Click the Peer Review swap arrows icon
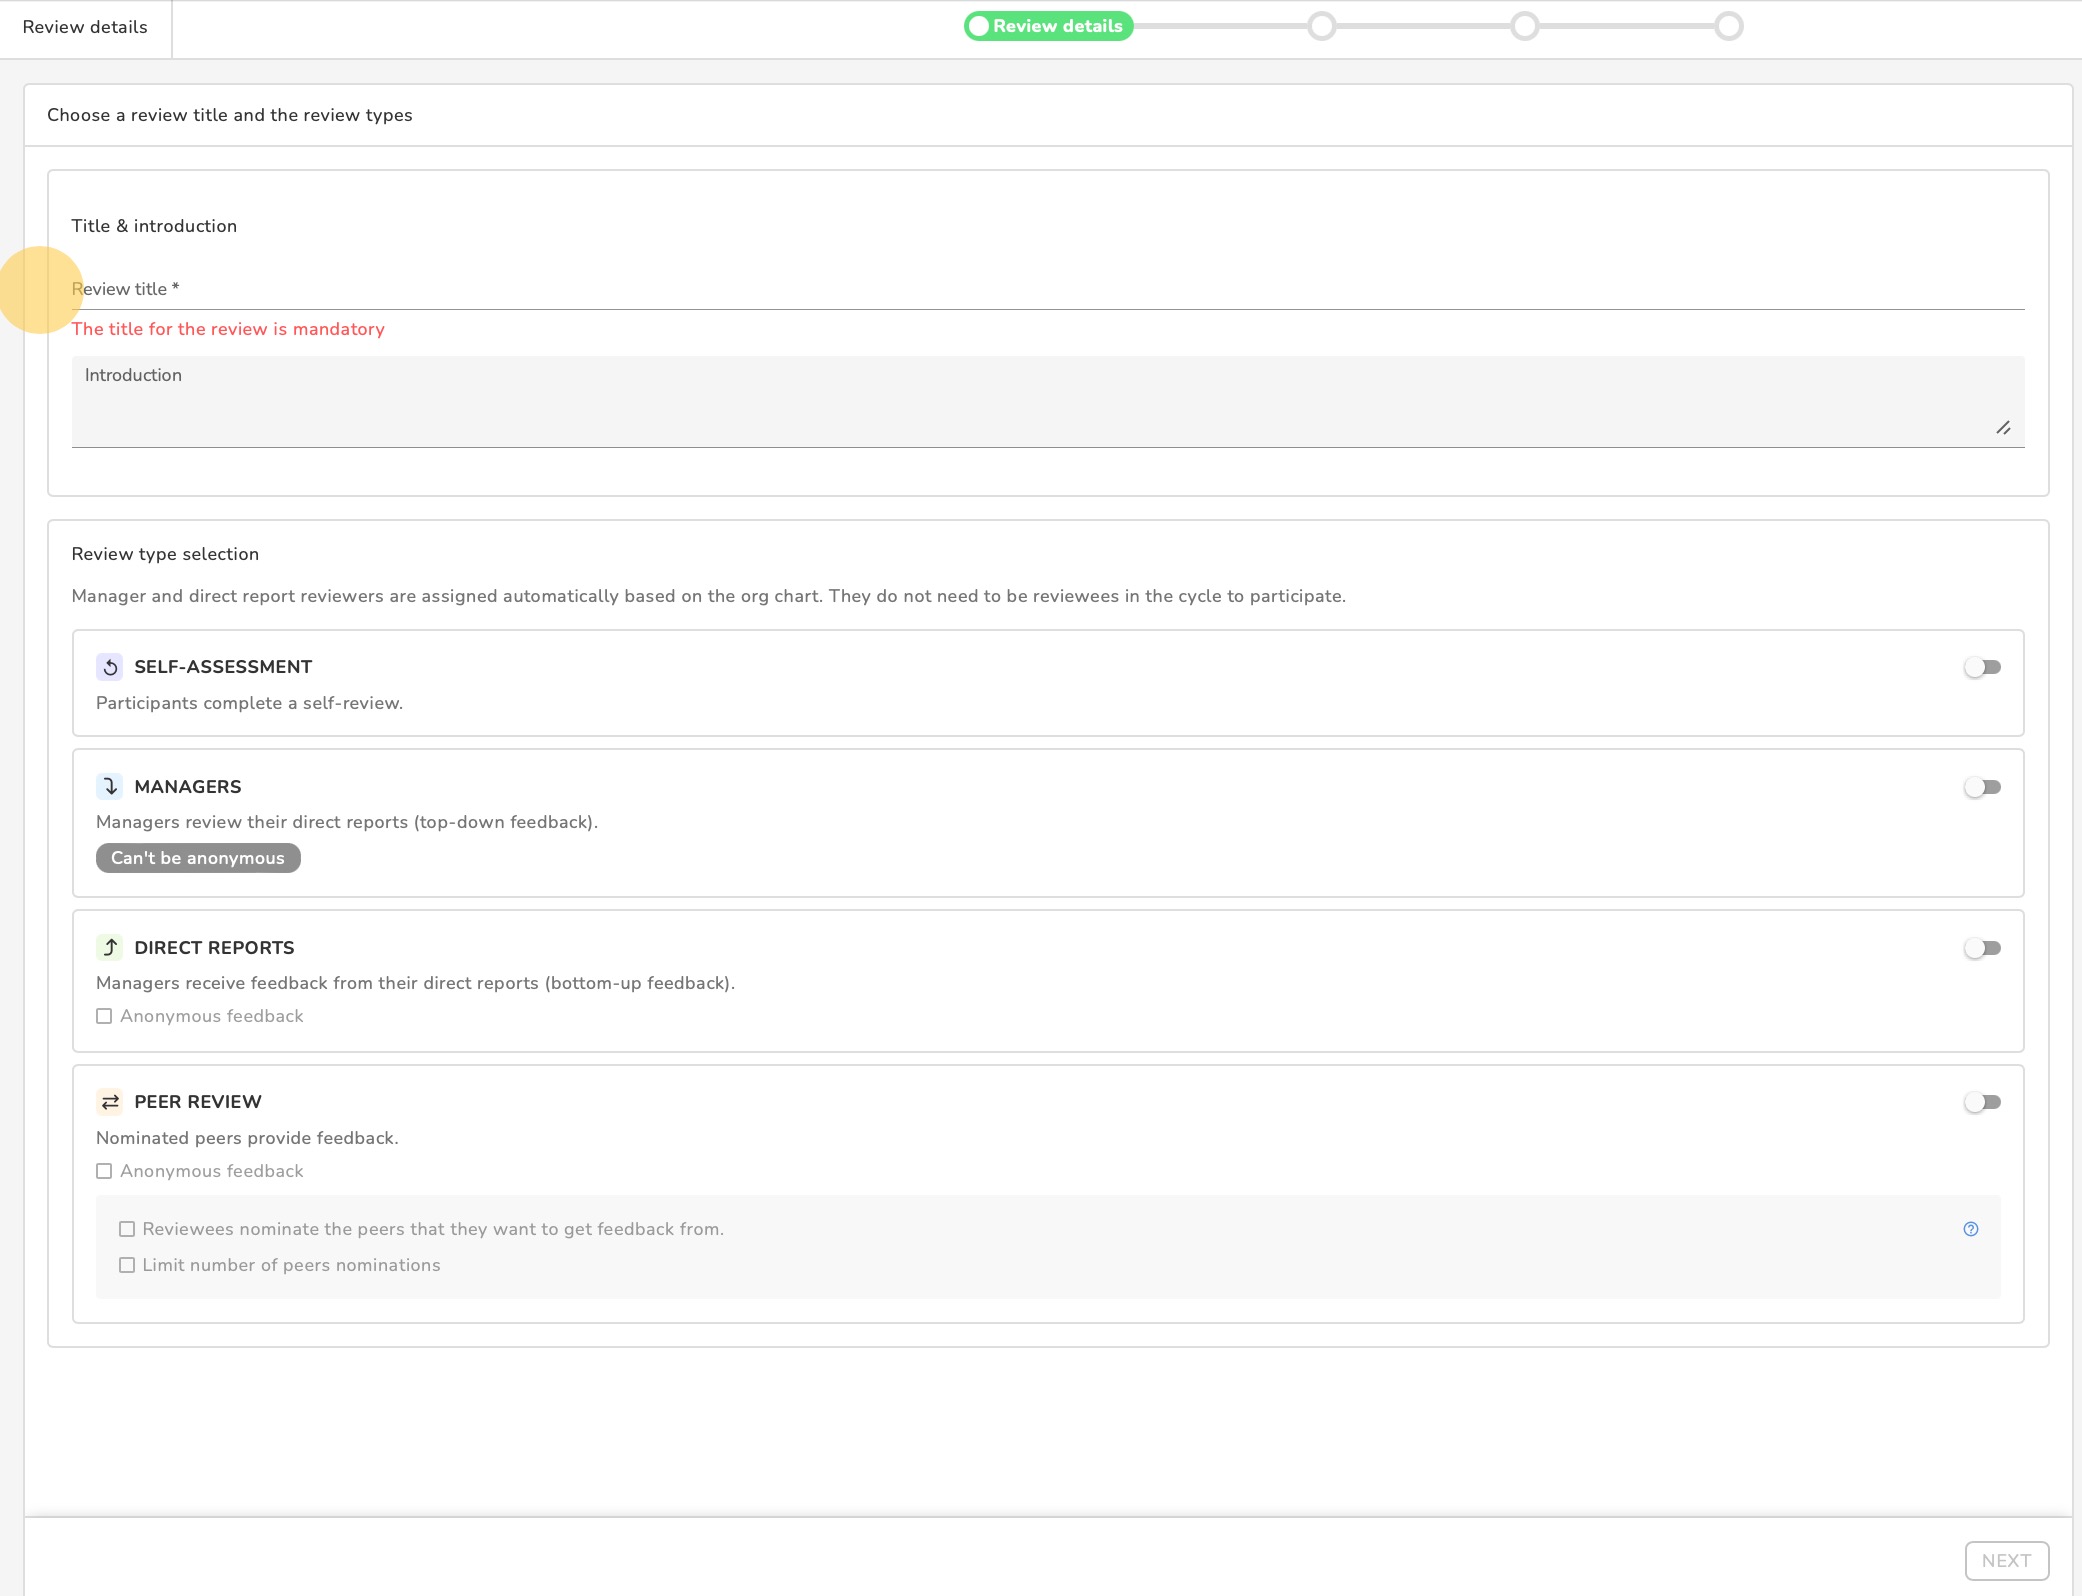Viewport: 2082px width, 1596px height. (110, 1102)
